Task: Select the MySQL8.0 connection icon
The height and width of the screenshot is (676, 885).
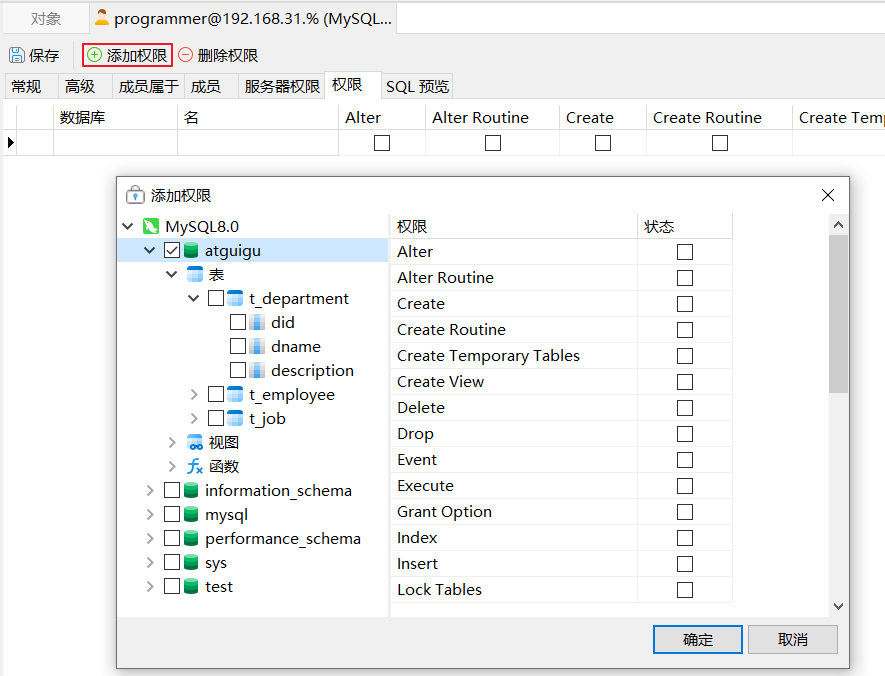Action: (151, 226)
